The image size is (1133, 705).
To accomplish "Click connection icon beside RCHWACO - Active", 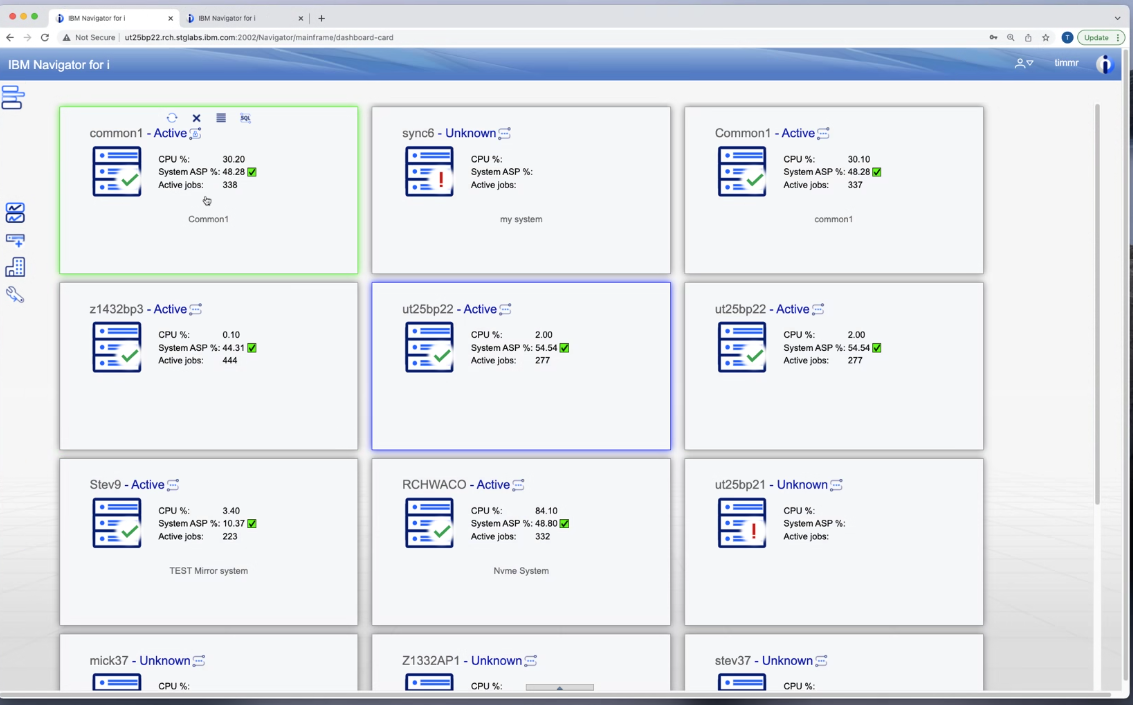I will click(518, 485).
